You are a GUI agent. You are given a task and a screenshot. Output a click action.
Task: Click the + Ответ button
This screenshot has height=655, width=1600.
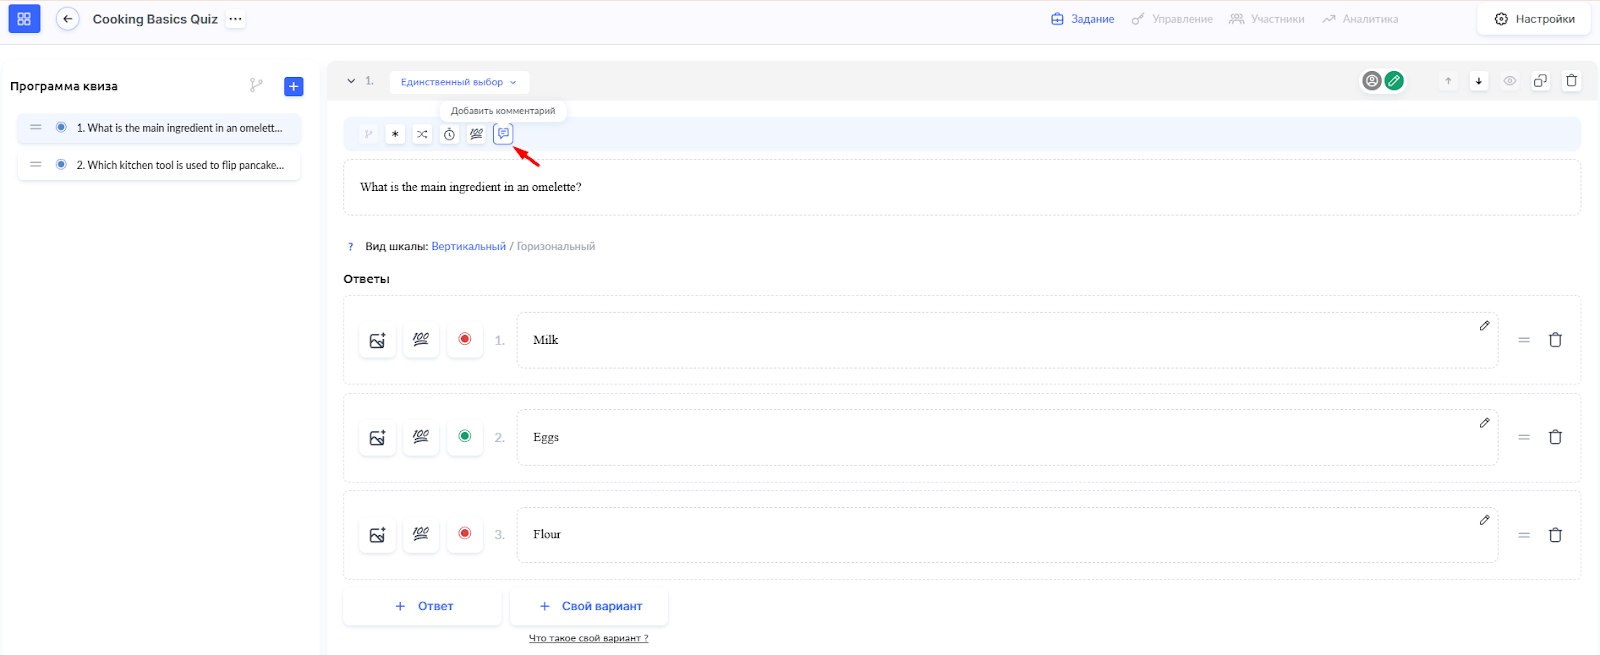point(423,606)
